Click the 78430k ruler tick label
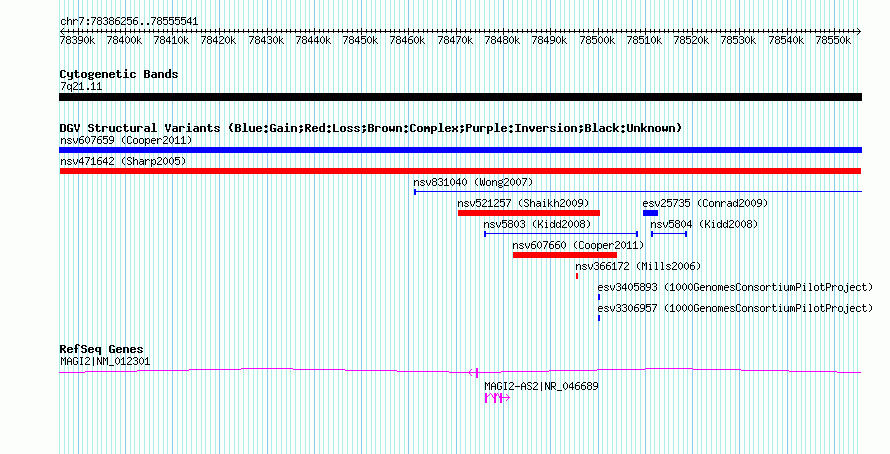Screen dimensions: 890x454 coord(266,40)
